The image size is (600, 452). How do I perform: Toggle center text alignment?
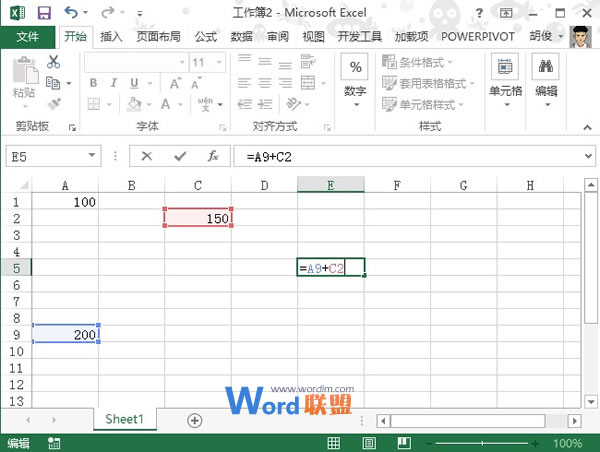coord(265,83)
